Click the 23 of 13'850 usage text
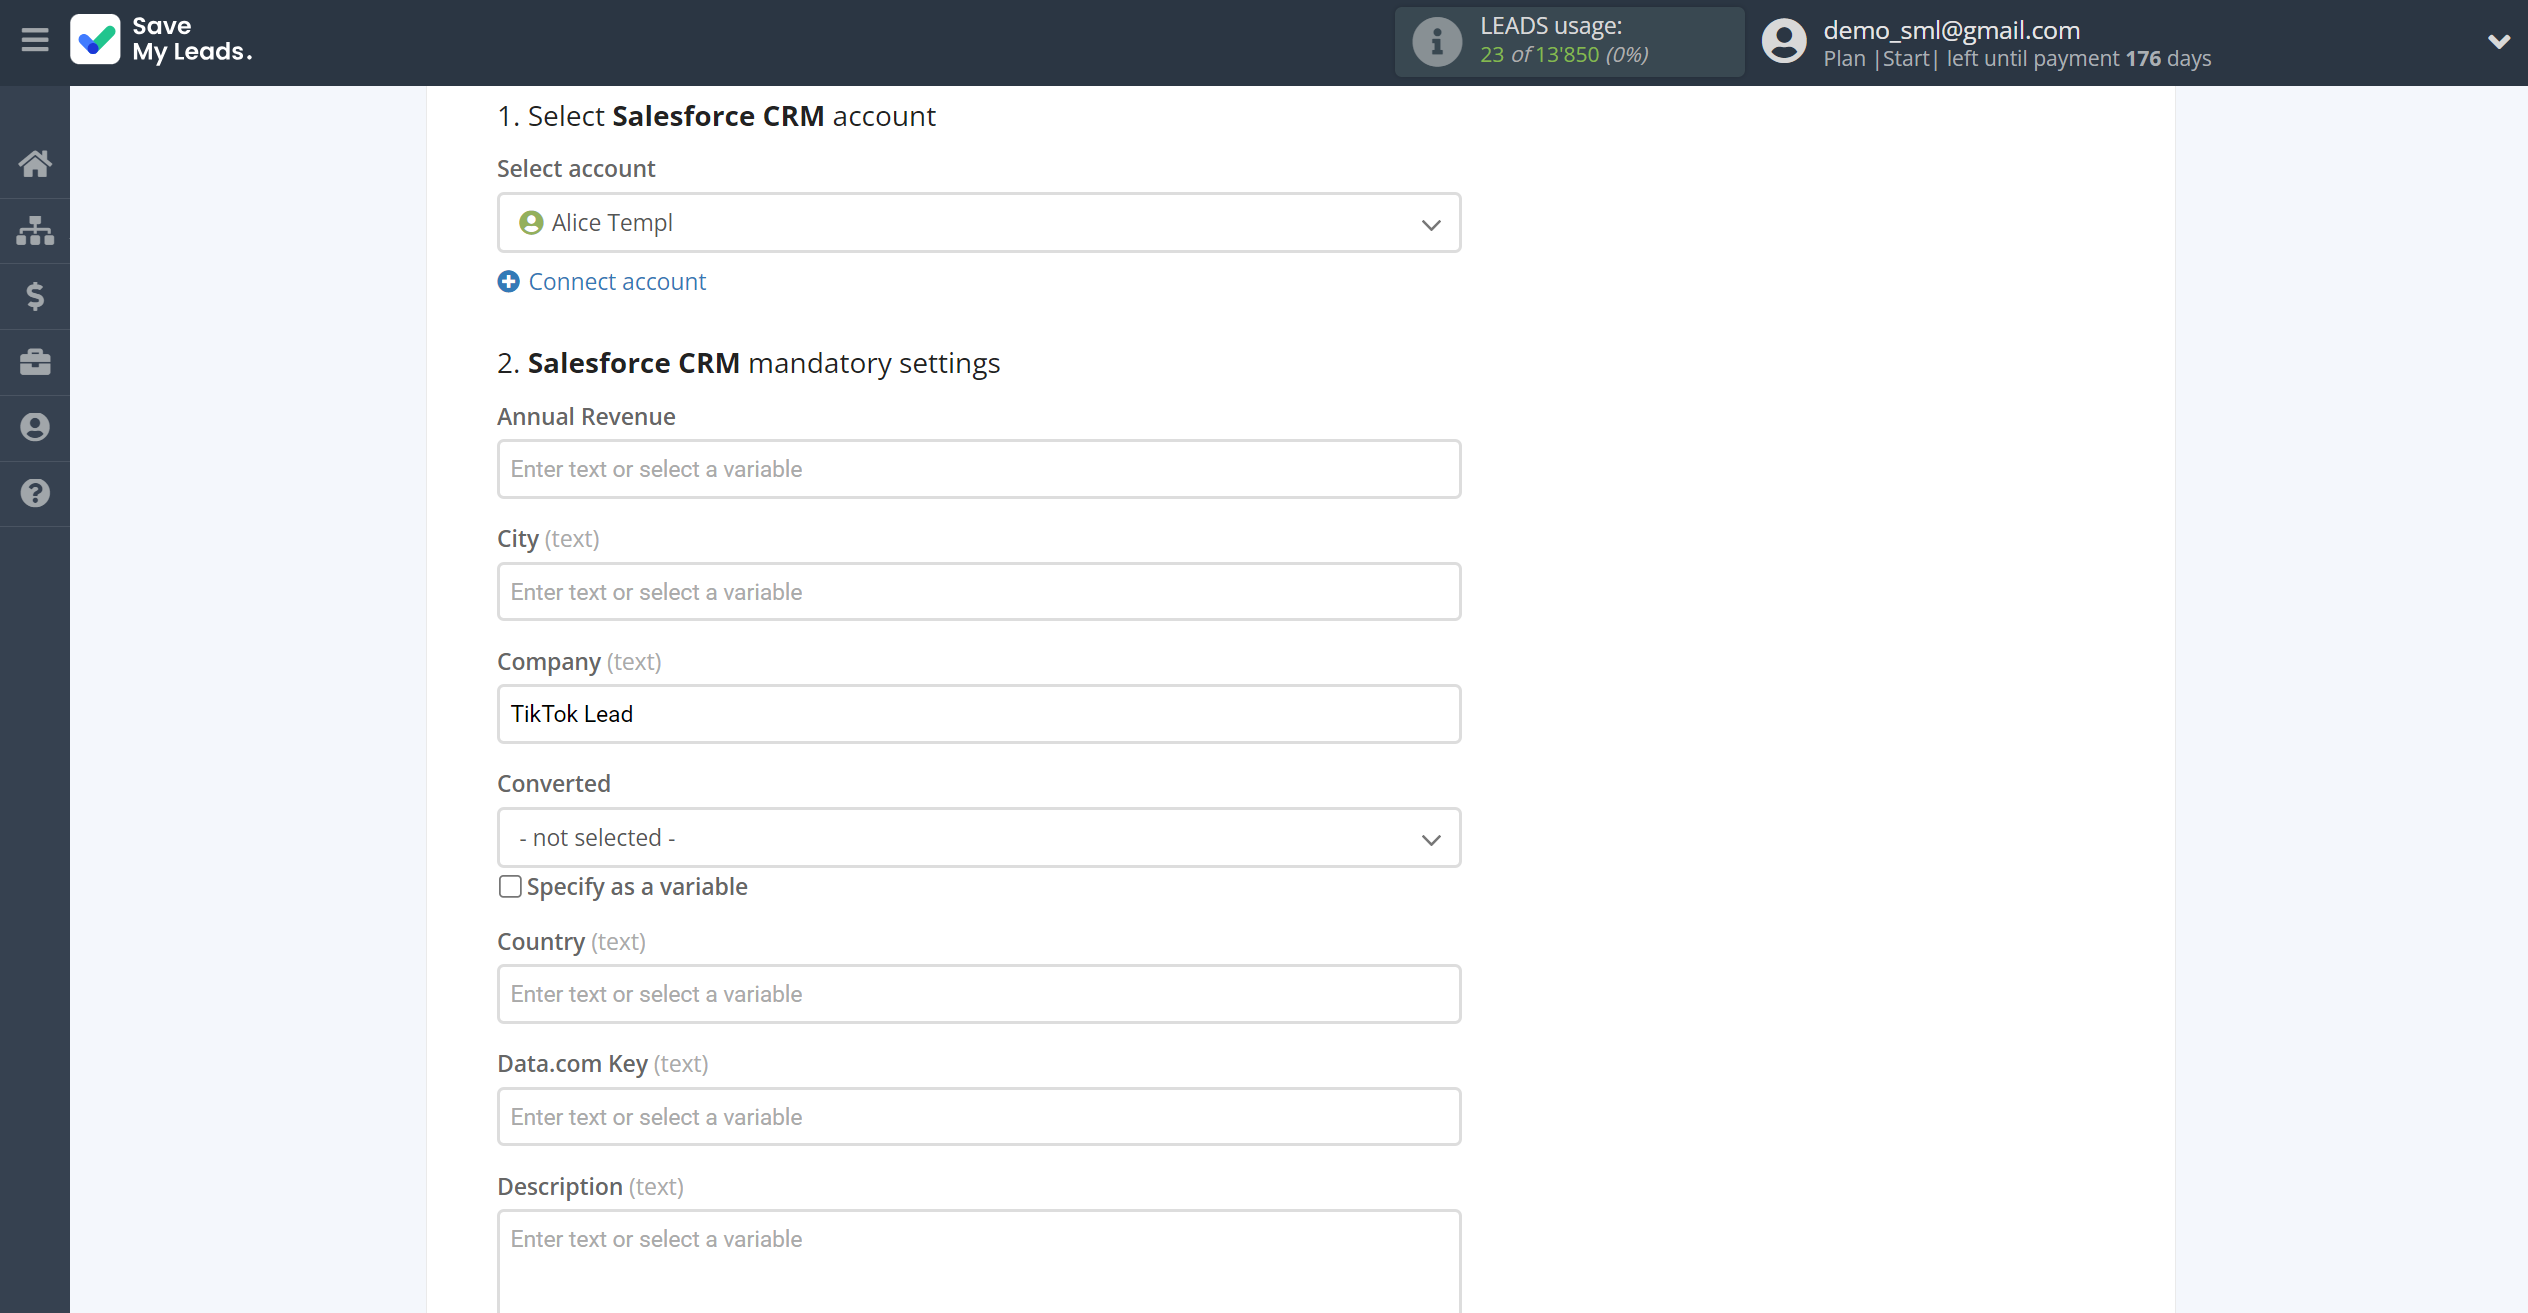This screenshot has height=1313, width=2528. 1564,55
